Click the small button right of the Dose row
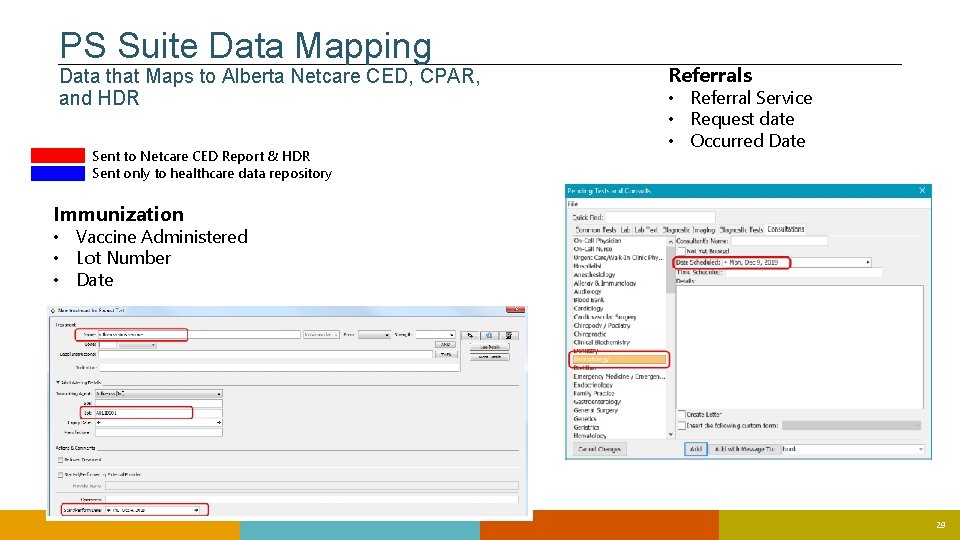This screenshot has width=960, height=540. coord(446,344)
